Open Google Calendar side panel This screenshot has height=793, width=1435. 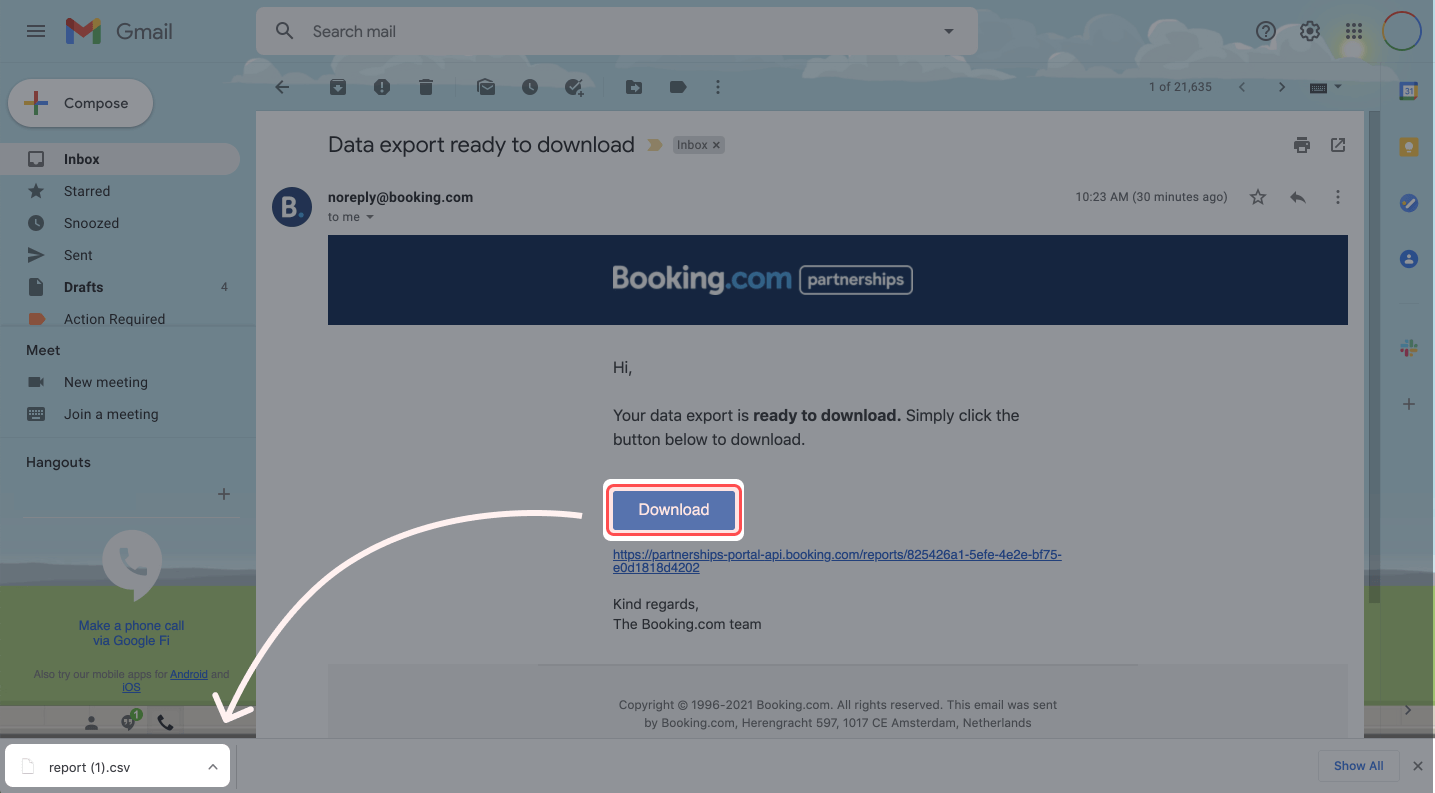tap(1409, 90)
